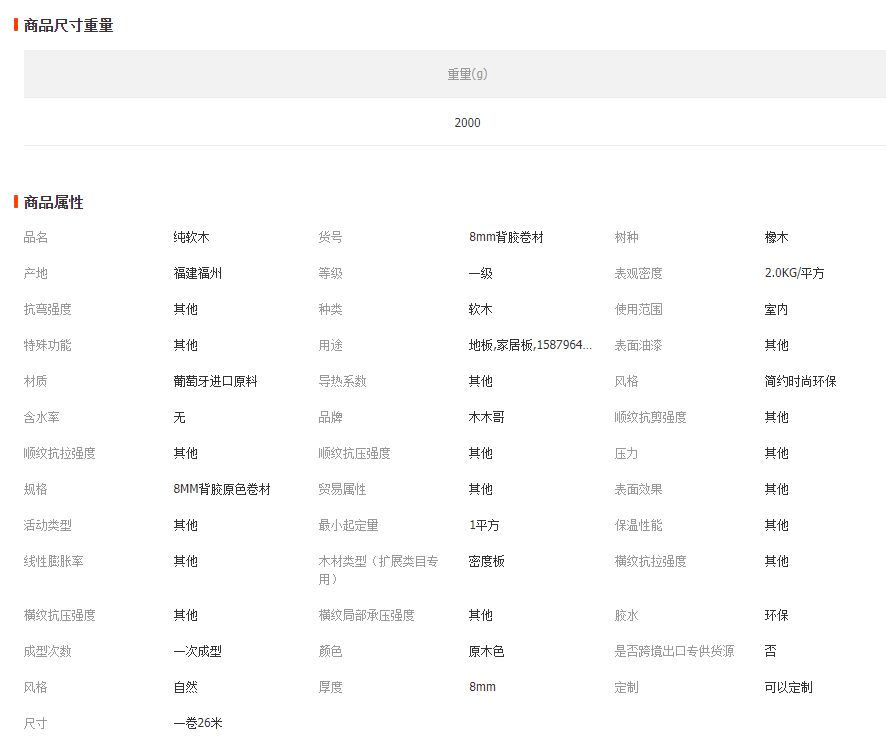Click the truncated 地板,家居板 usage value
The width and height of the screenshot is (886, 751).
(530, 345)
